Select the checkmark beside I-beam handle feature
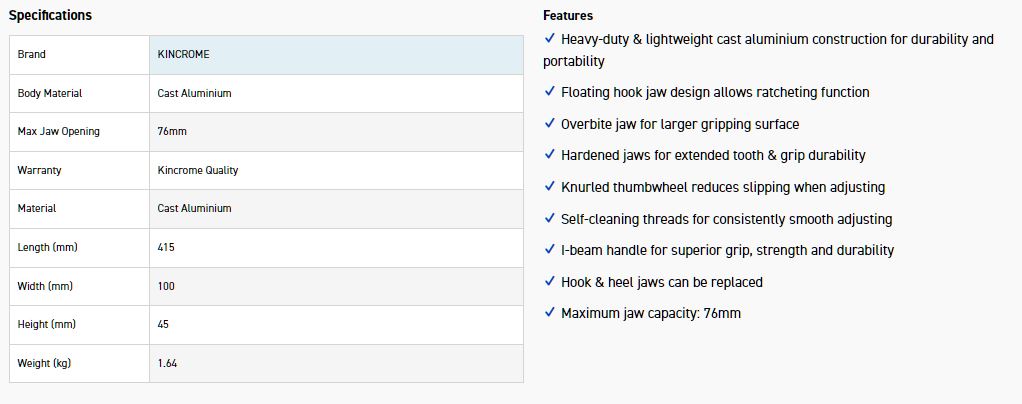Screen dimensions: 1022x404 click(x=549, y=249)
